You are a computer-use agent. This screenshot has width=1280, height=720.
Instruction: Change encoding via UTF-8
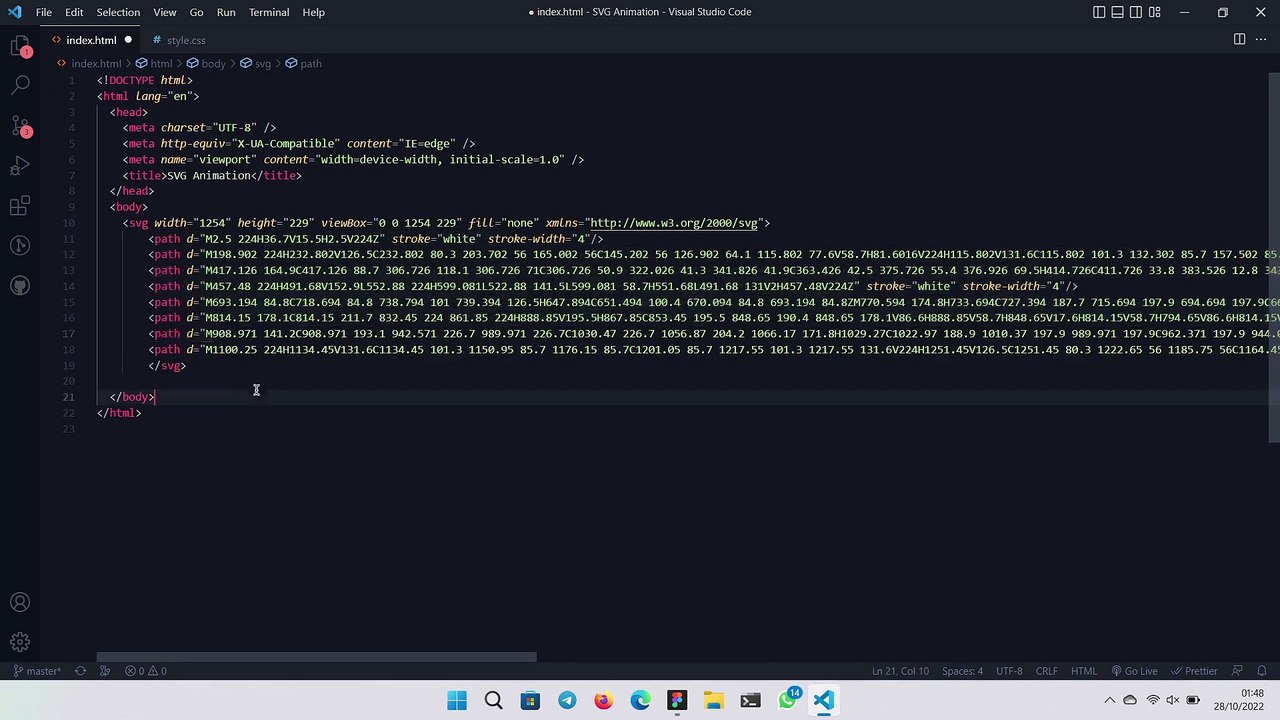[1009, 671]
